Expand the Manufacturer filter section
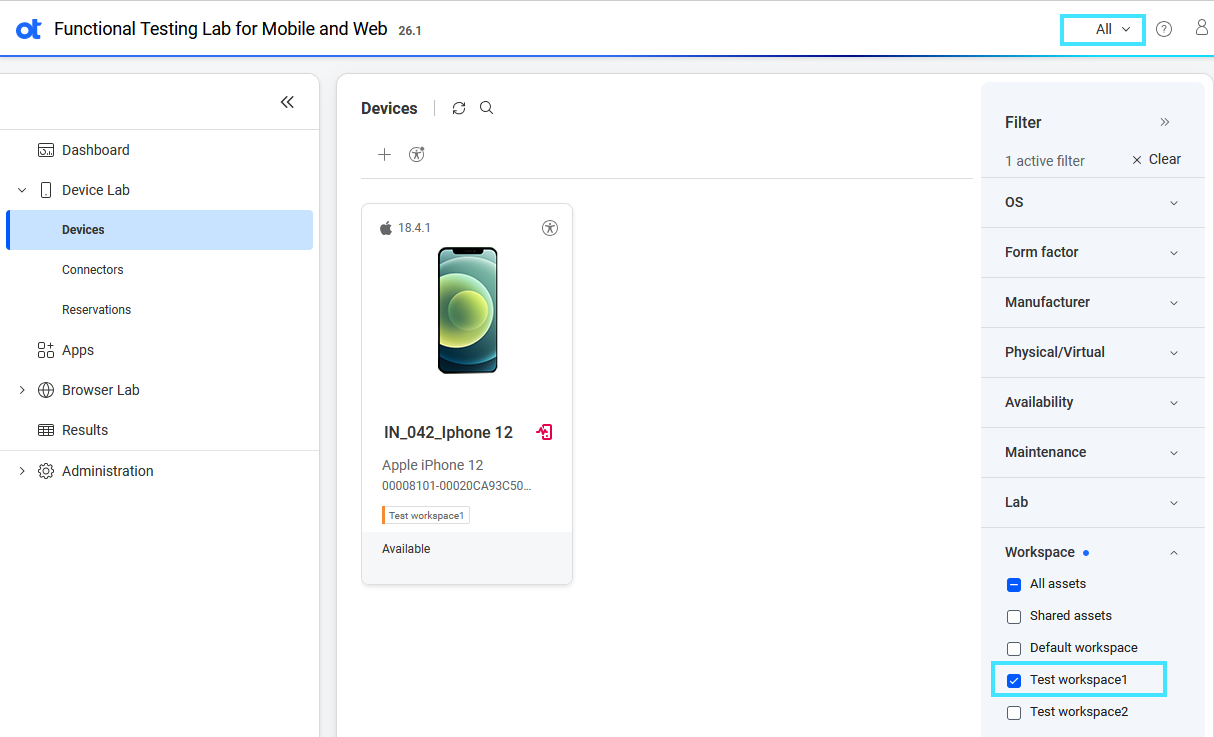 coord(1092,302)
